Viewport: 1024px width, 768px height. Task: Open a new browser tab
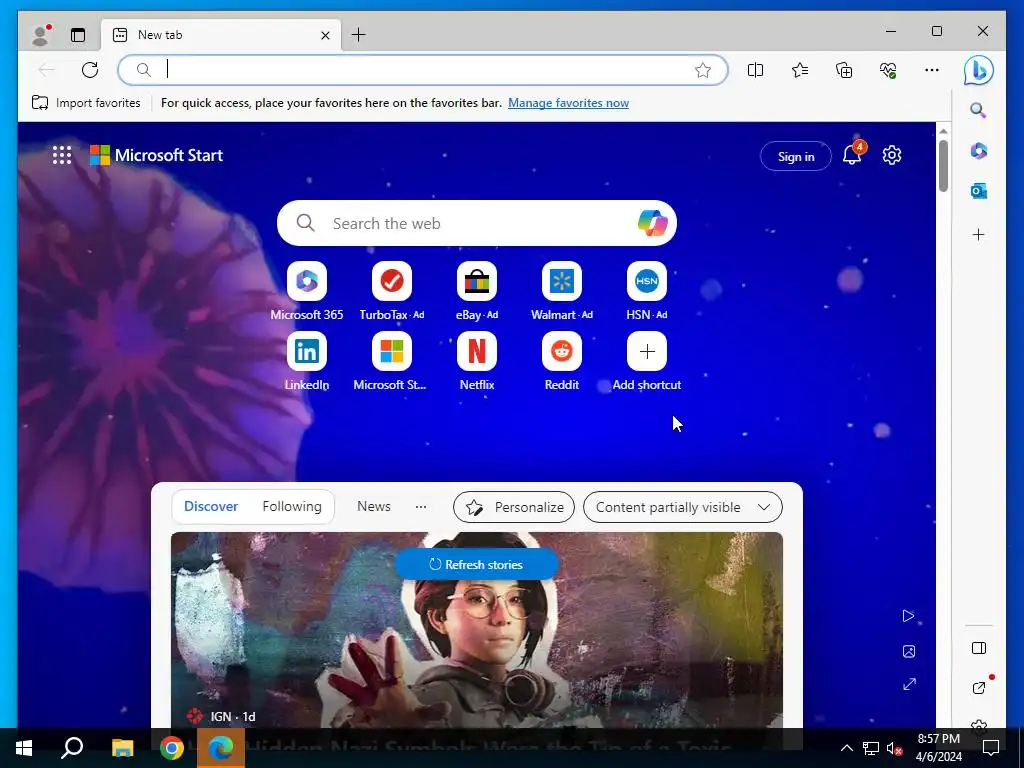coord(359,35)
